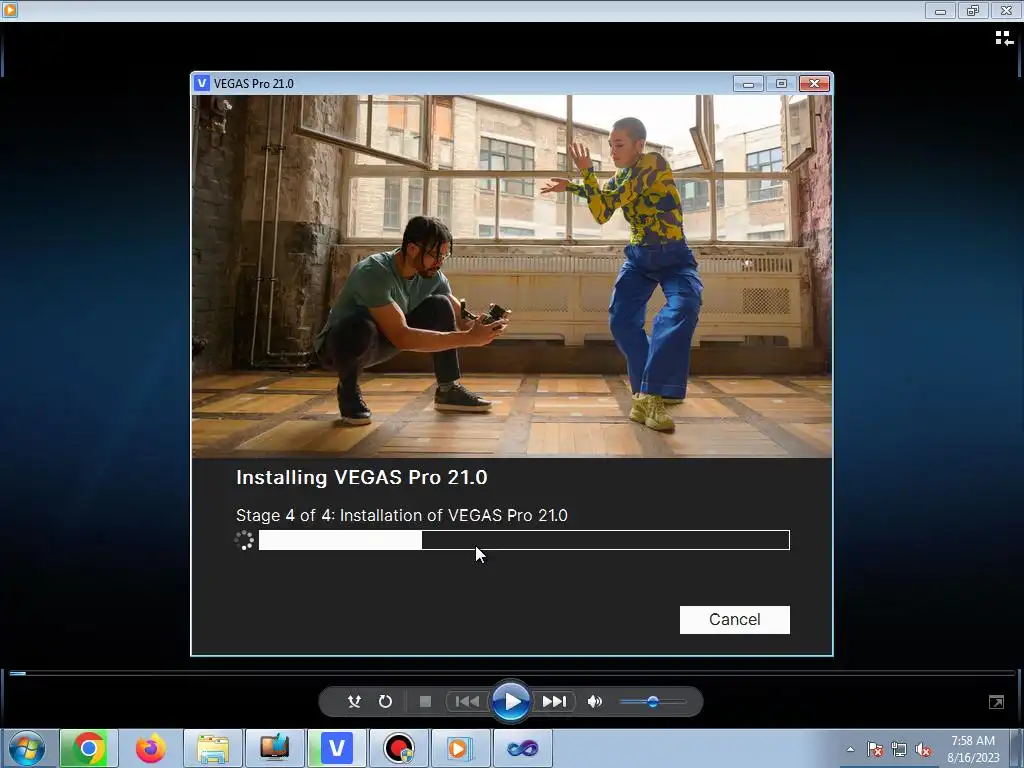Launch Firefox from the taskbar

(x=150, y=748)
